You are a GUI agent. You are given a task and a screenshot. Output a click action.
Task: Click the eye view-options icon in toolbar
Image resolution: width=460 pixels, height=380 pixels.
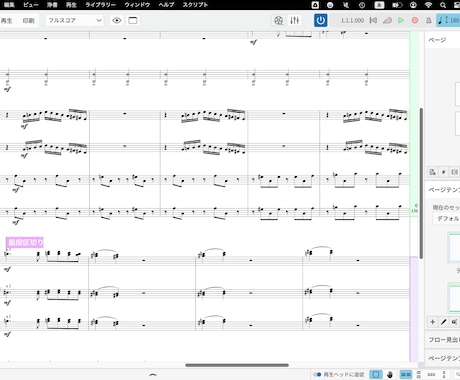point(117,20)
